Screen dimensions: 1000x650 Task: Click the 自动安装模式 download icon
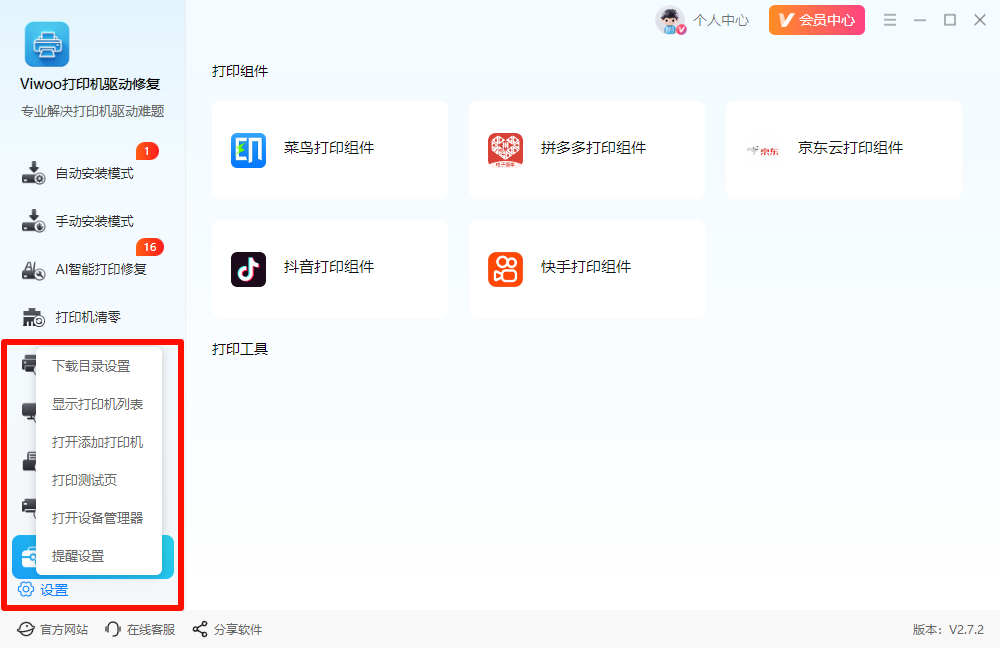click(x=33, y=173)
